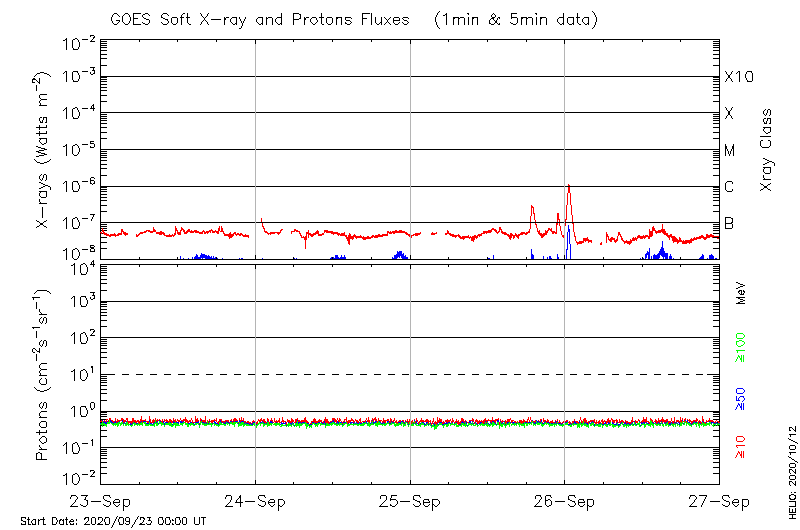Select the 27-Sep date tick label
Screen dimensions: 800x530
pyautogui.click(x=718, y=500)
